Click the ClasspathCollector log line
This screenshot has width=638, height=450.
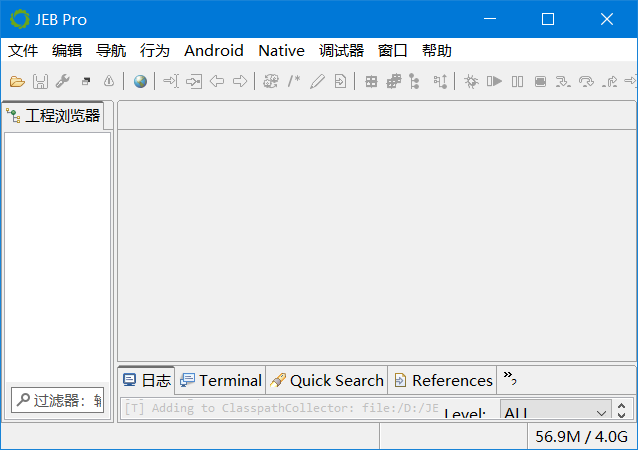(x=281, y=408)
